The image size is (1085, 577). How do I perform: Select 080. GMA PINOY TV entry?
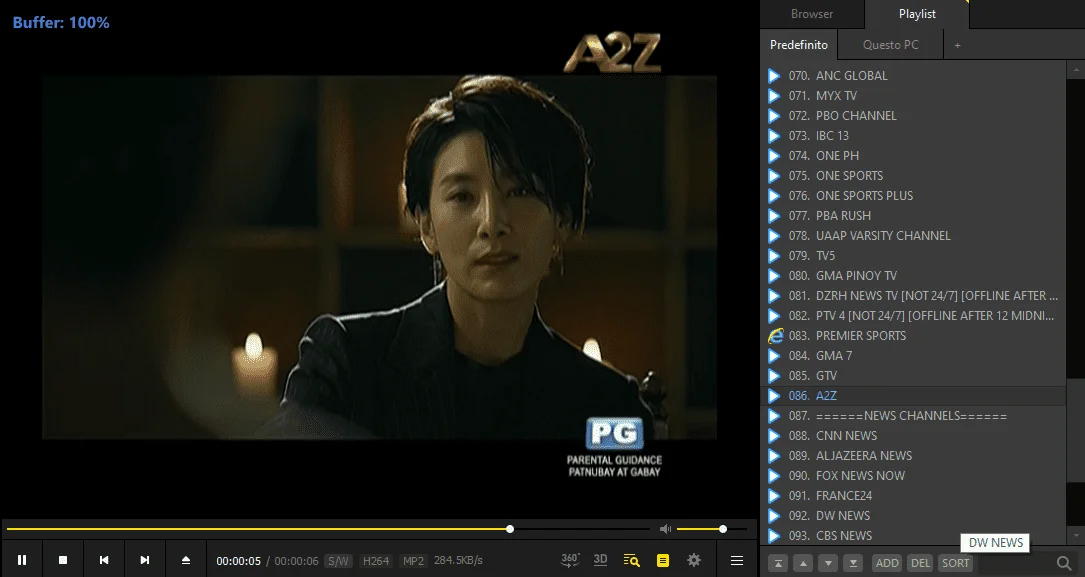point(913,276)
